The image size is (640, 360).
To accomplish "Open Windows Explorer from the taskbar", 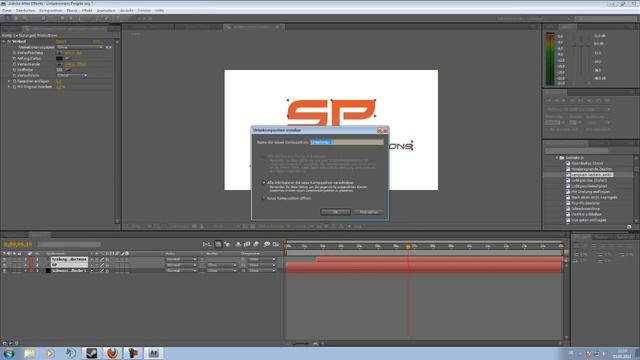I will pyautogui.click(x=29, y=353).
